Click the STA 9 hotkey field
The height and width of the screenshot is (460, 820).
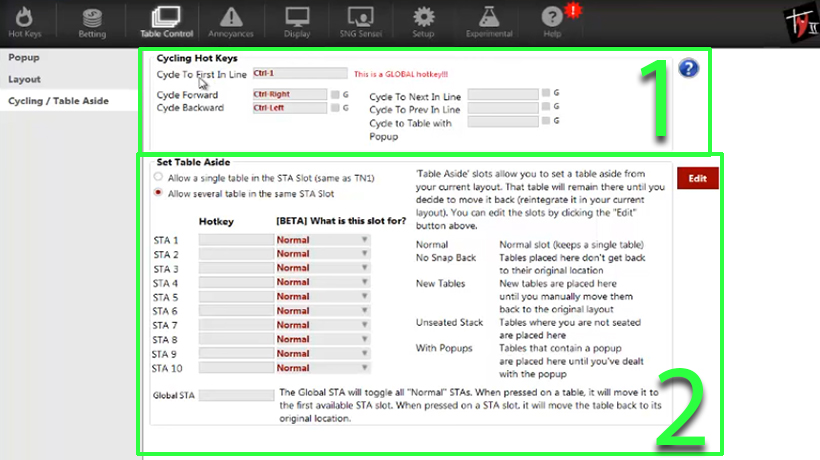[x=236, y=353]
